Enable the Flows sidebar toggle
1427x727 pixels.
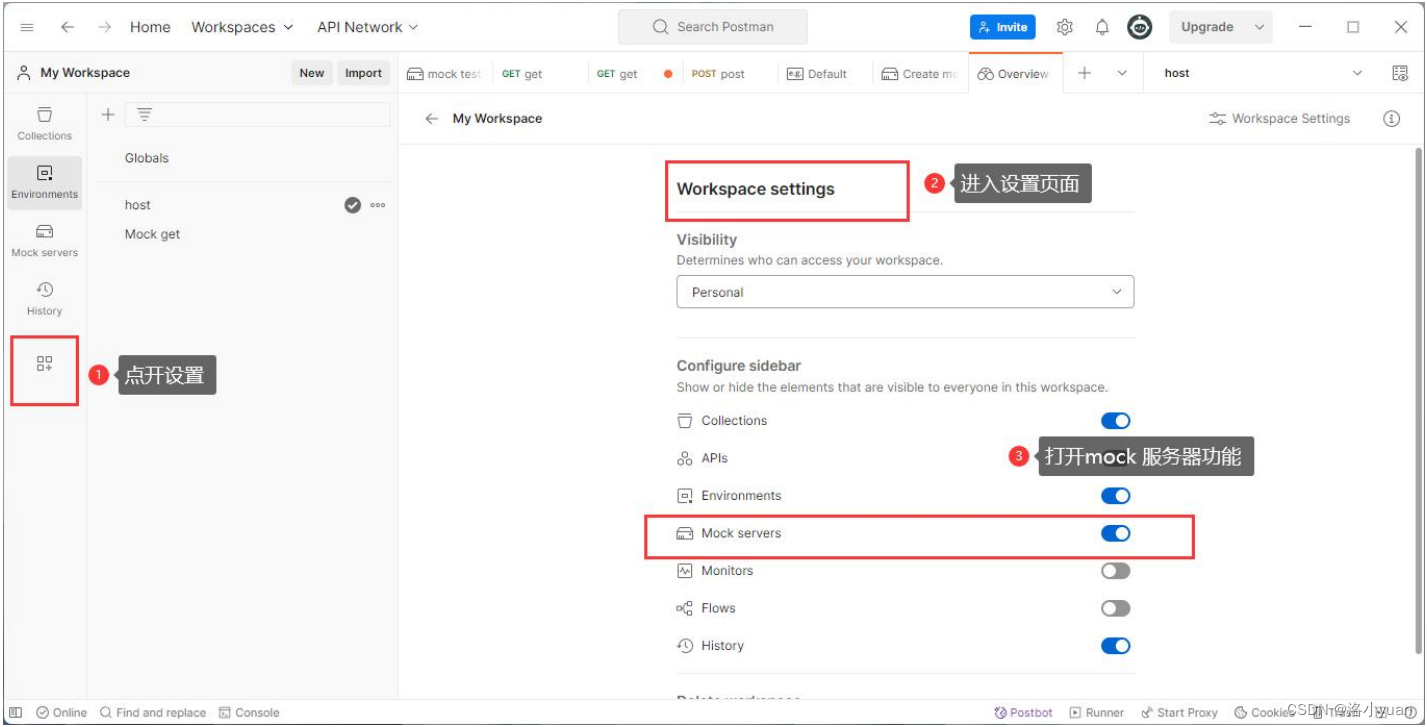[1115, 608]
